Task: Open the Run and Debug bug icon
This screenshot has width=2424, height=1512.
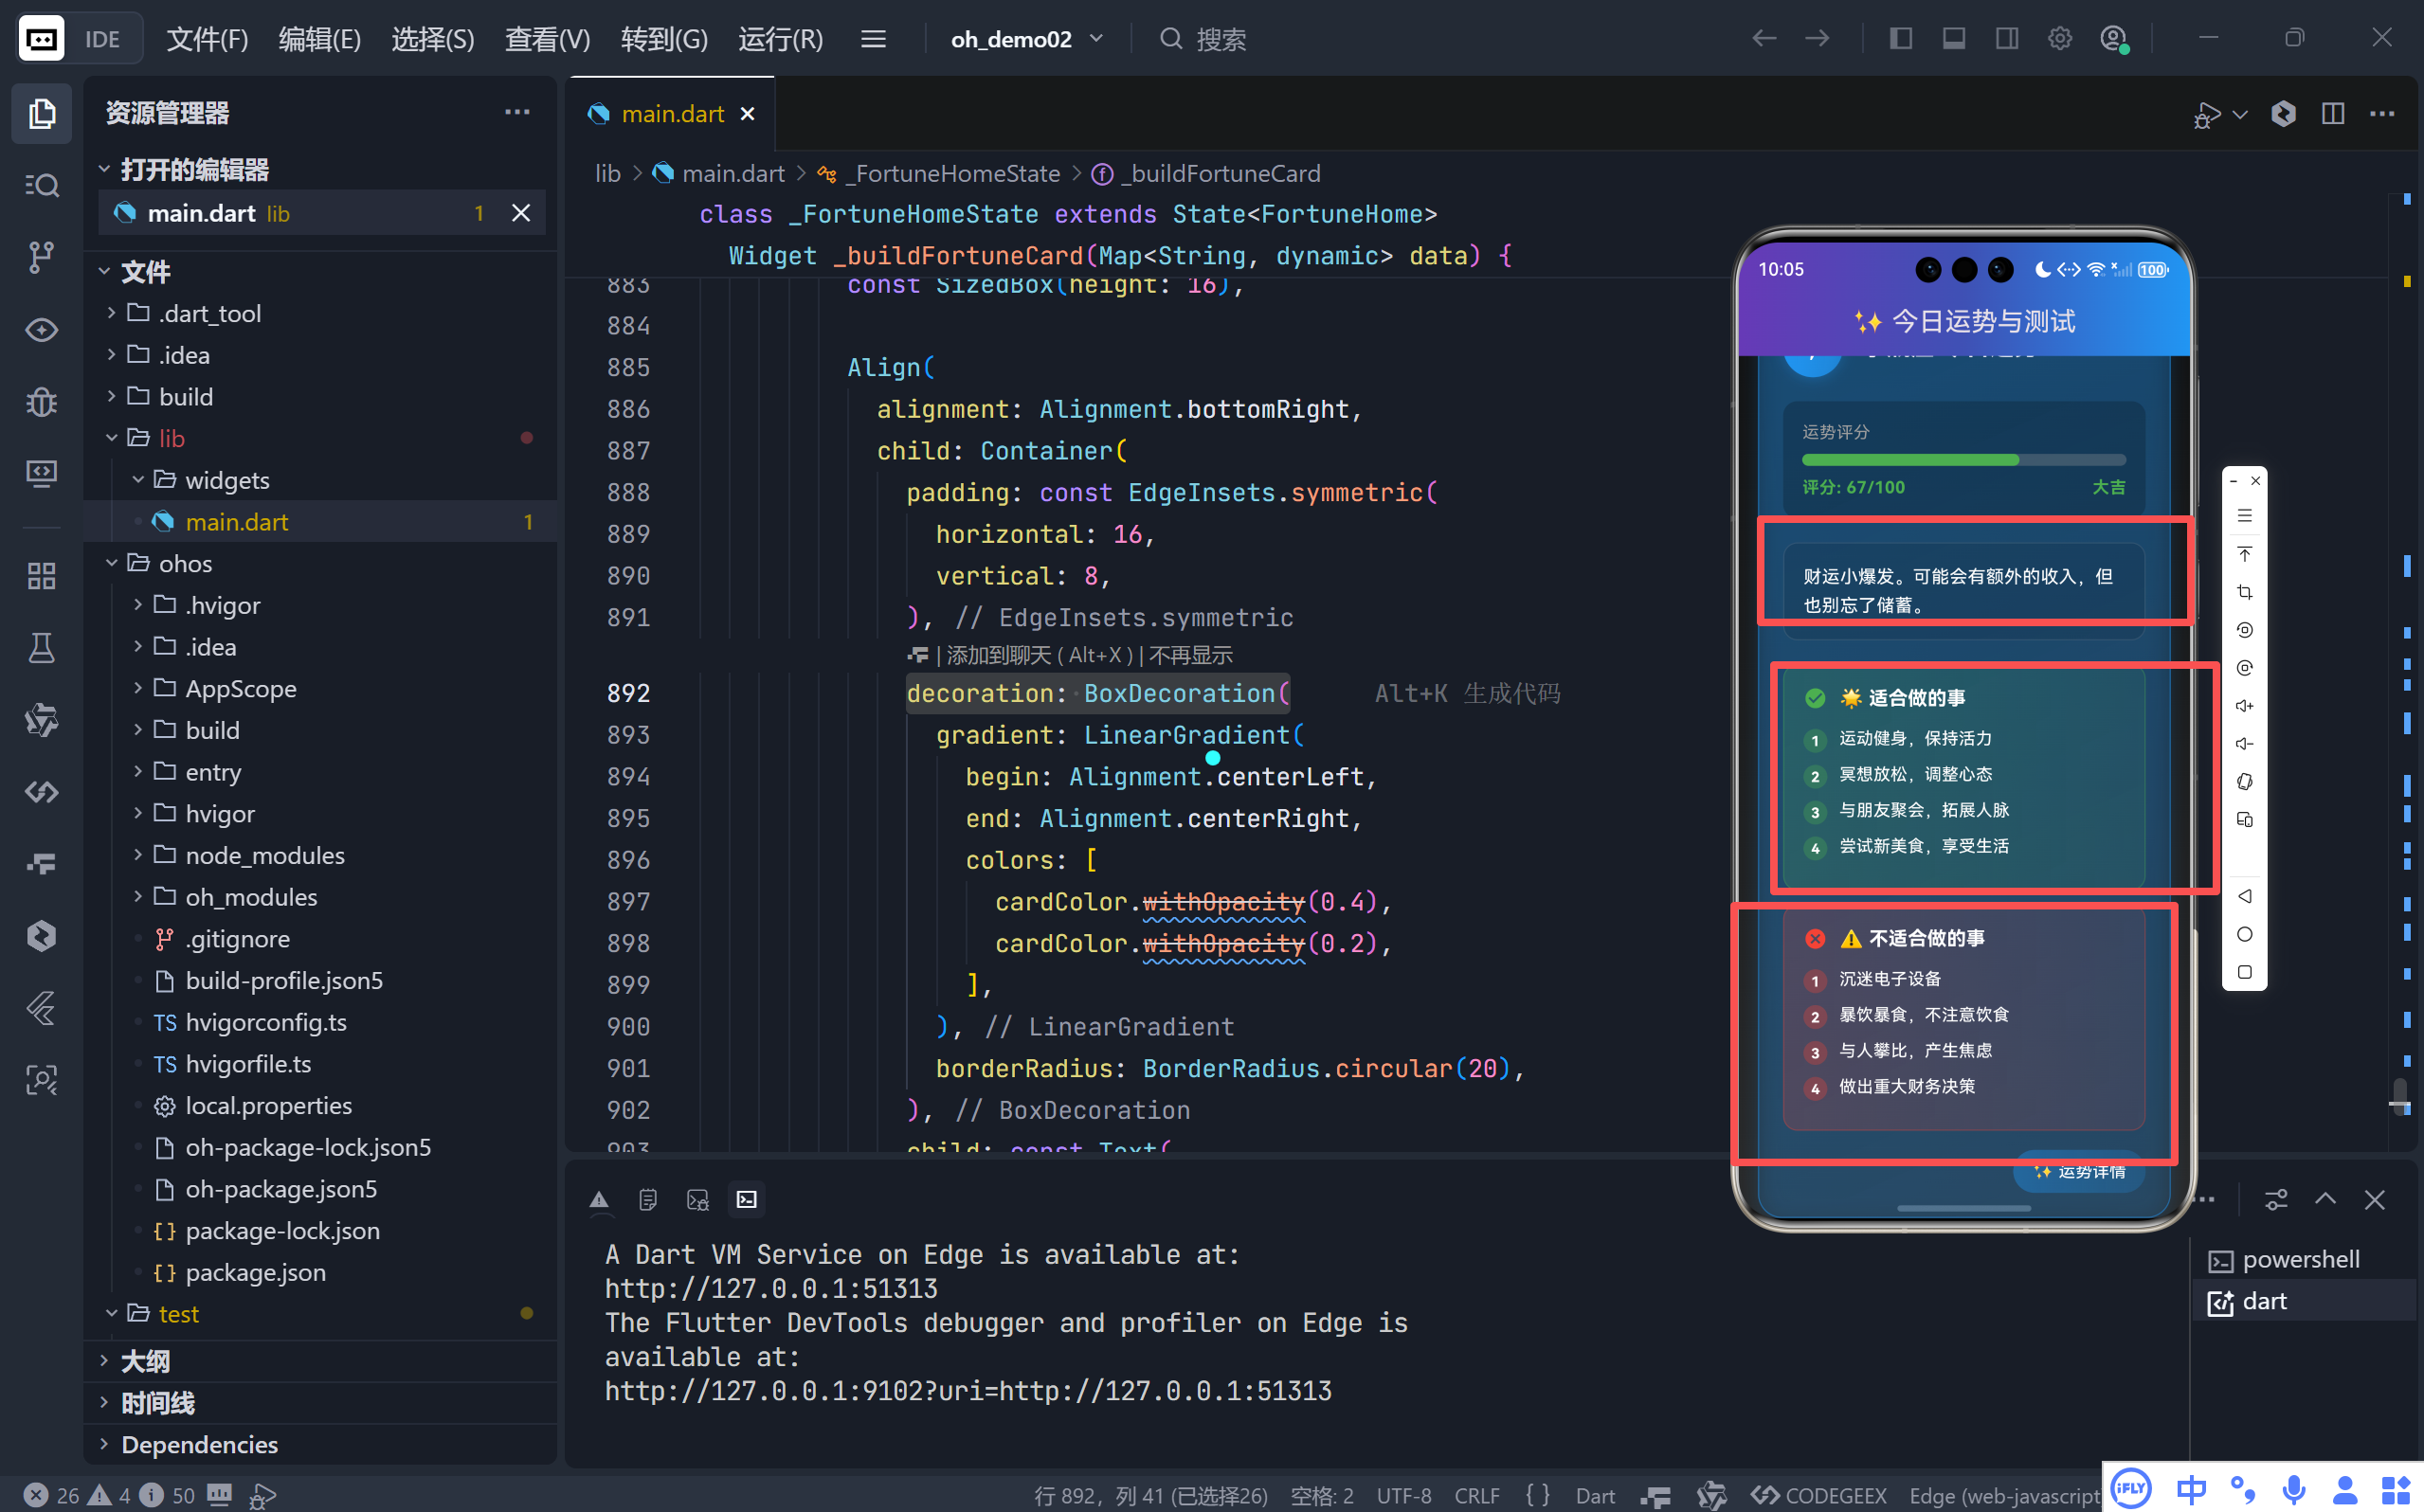Action: click(41, 402)
